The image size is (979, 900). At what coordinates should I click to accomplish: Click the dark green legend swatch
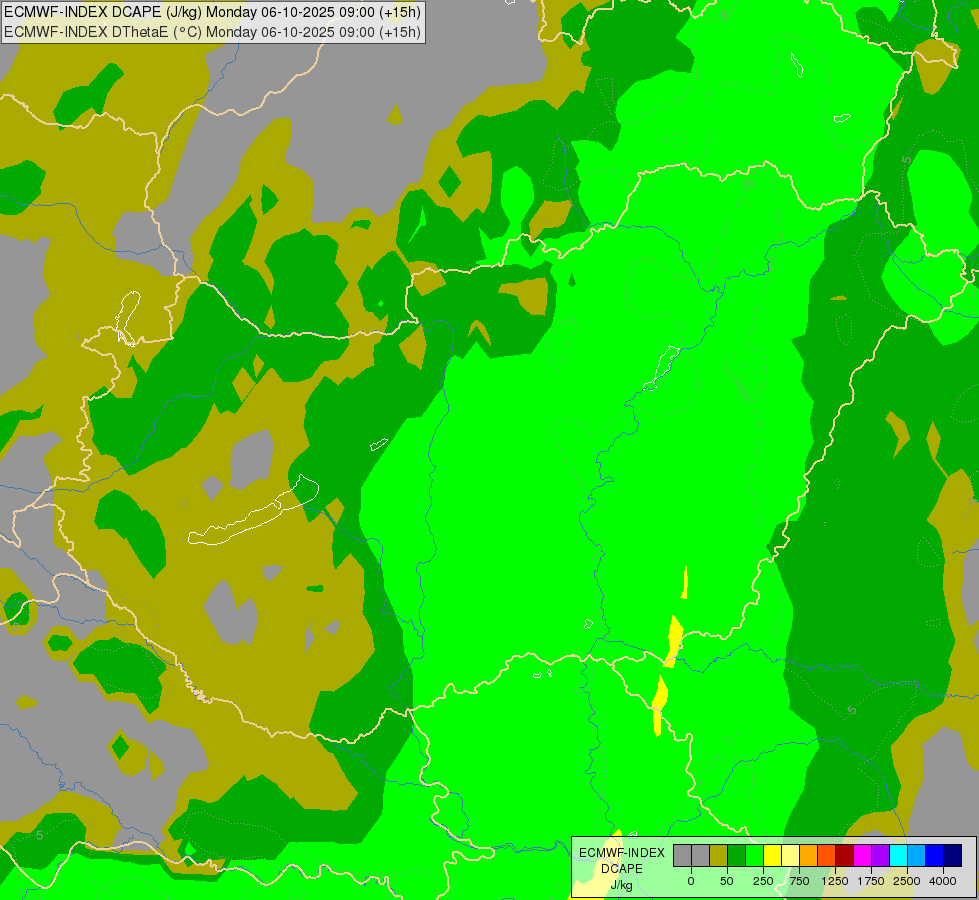(x=736, y=856)
